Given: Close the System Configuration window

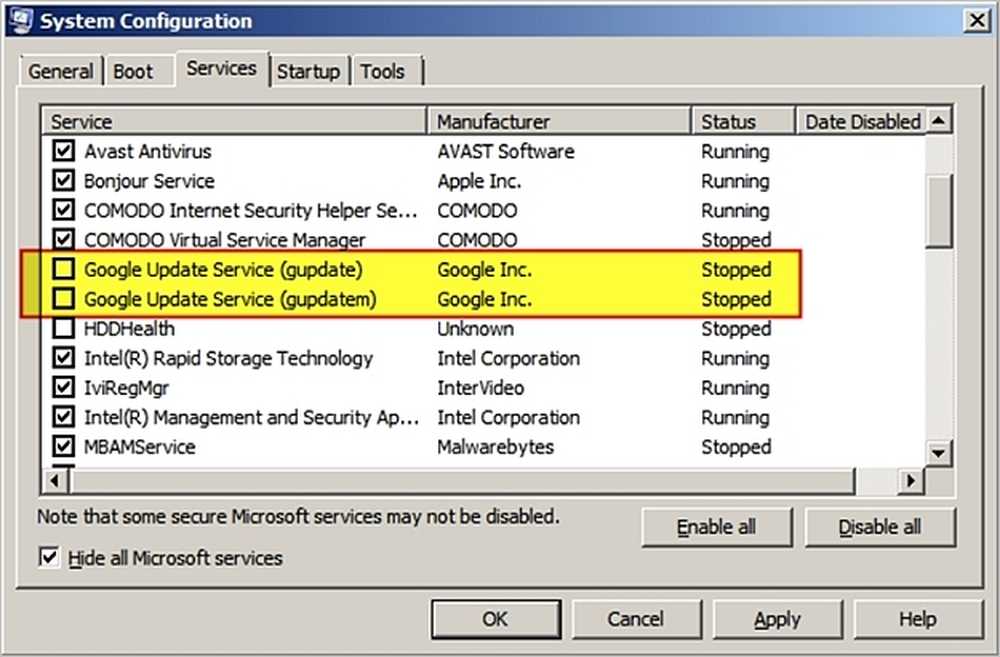Looking at the screenshot, I should [x=977, y=20].
